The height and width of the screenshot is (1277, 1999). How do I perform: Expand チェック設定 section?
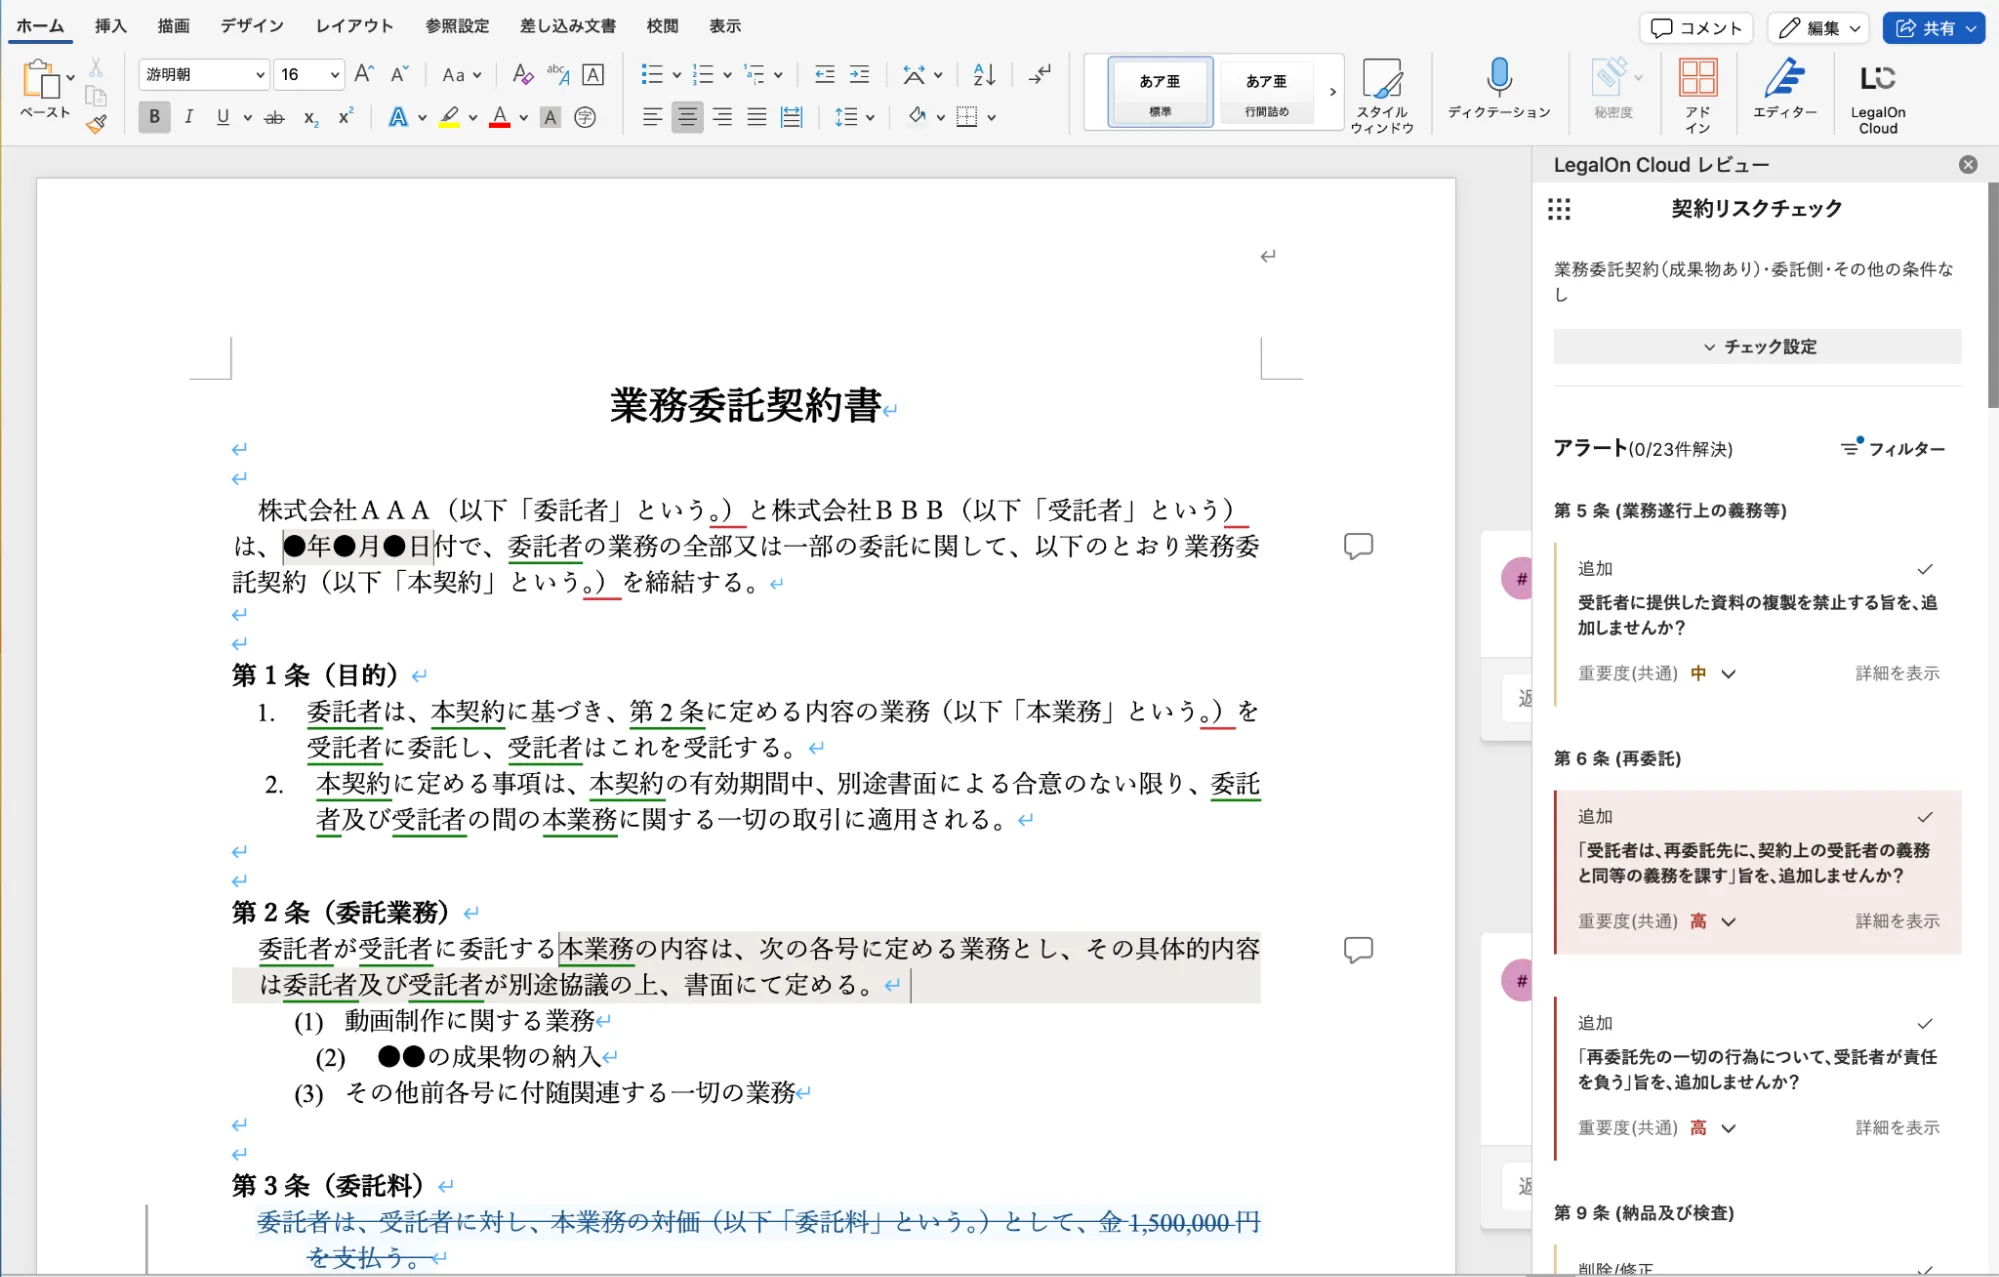click(1757, 346)
